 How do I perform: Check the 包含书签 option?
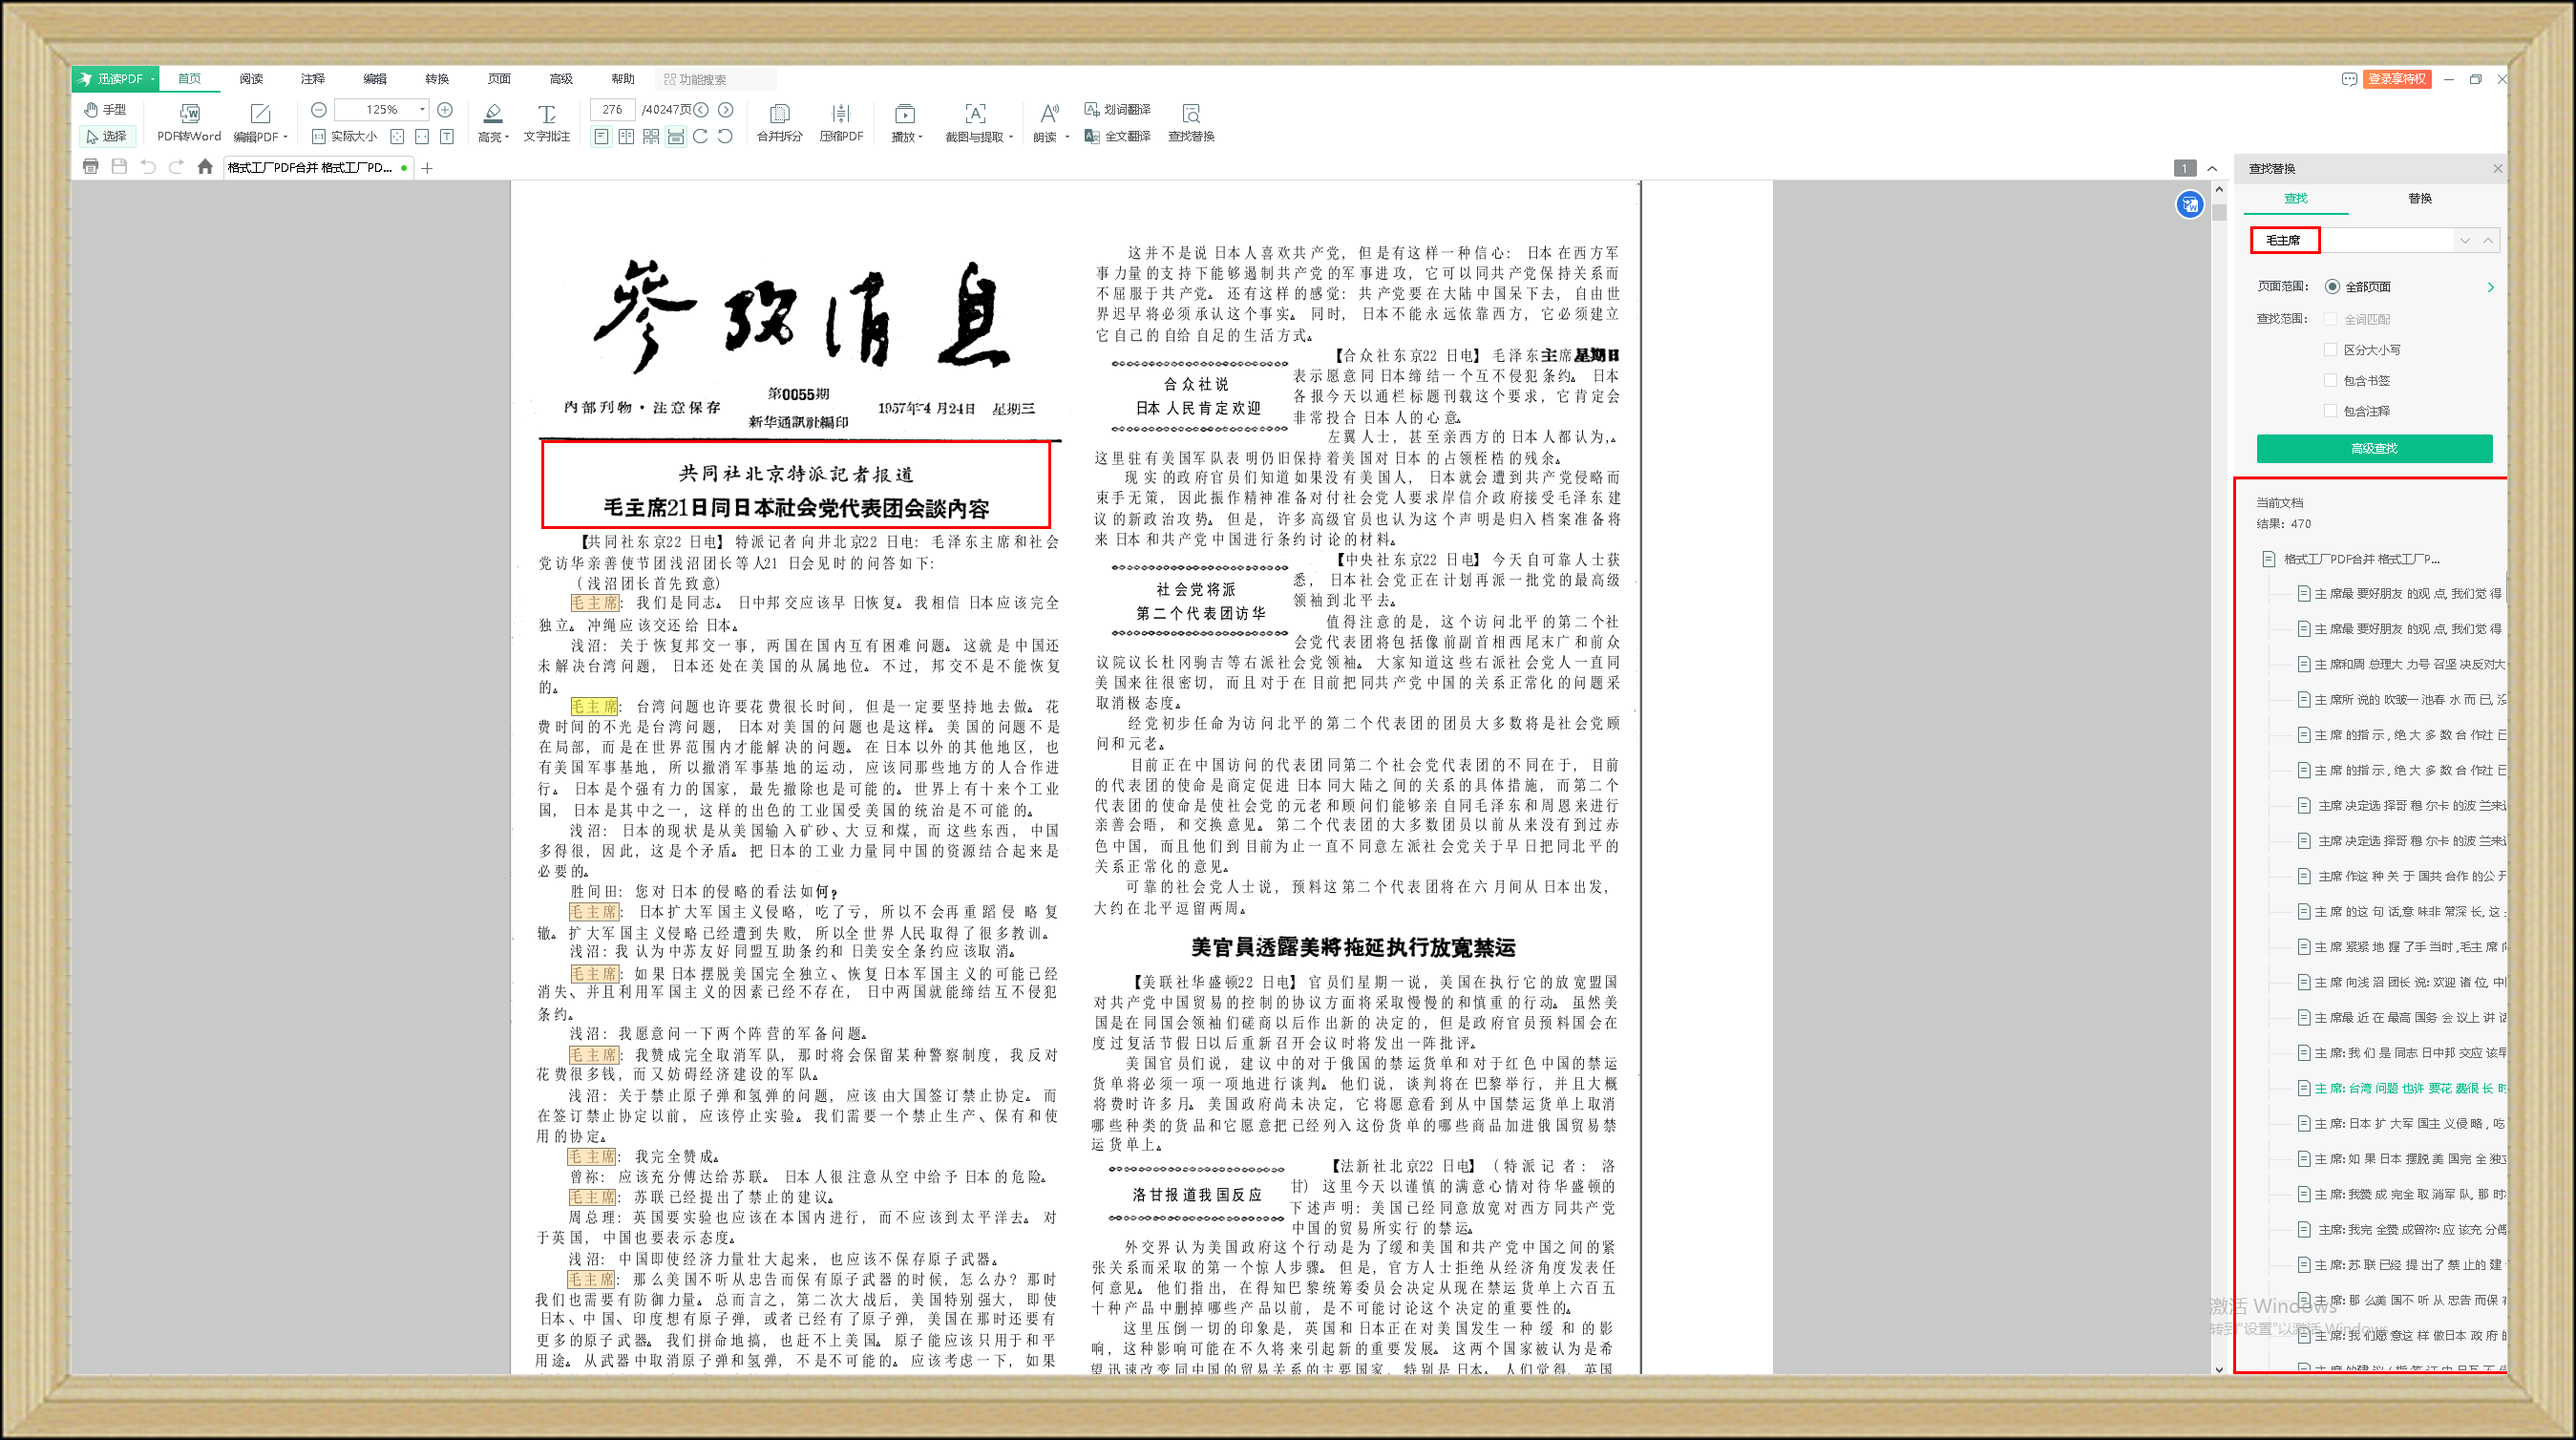(x=2330, y=380)
